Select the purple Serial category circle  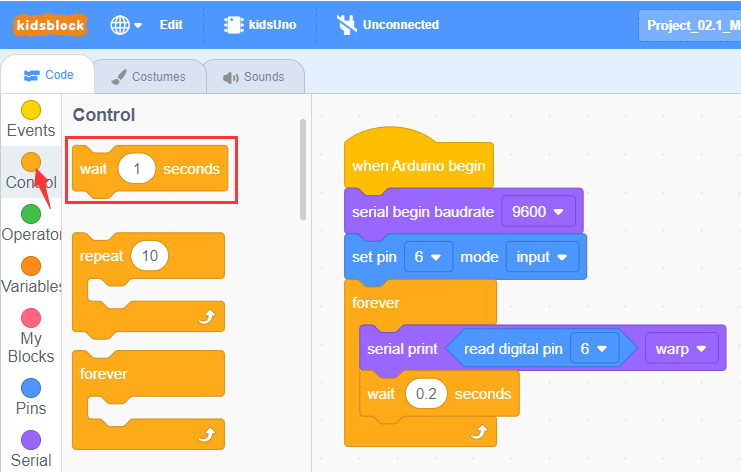pyautogui.click(x=31, y=440)
